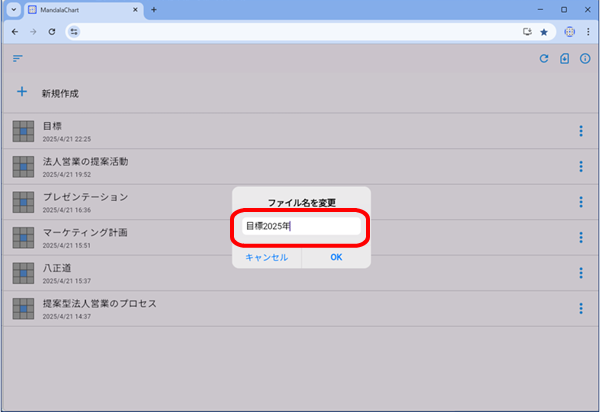Click browser back arrow
This screenshot has height=412, width=600.
(x=15, y=32)
